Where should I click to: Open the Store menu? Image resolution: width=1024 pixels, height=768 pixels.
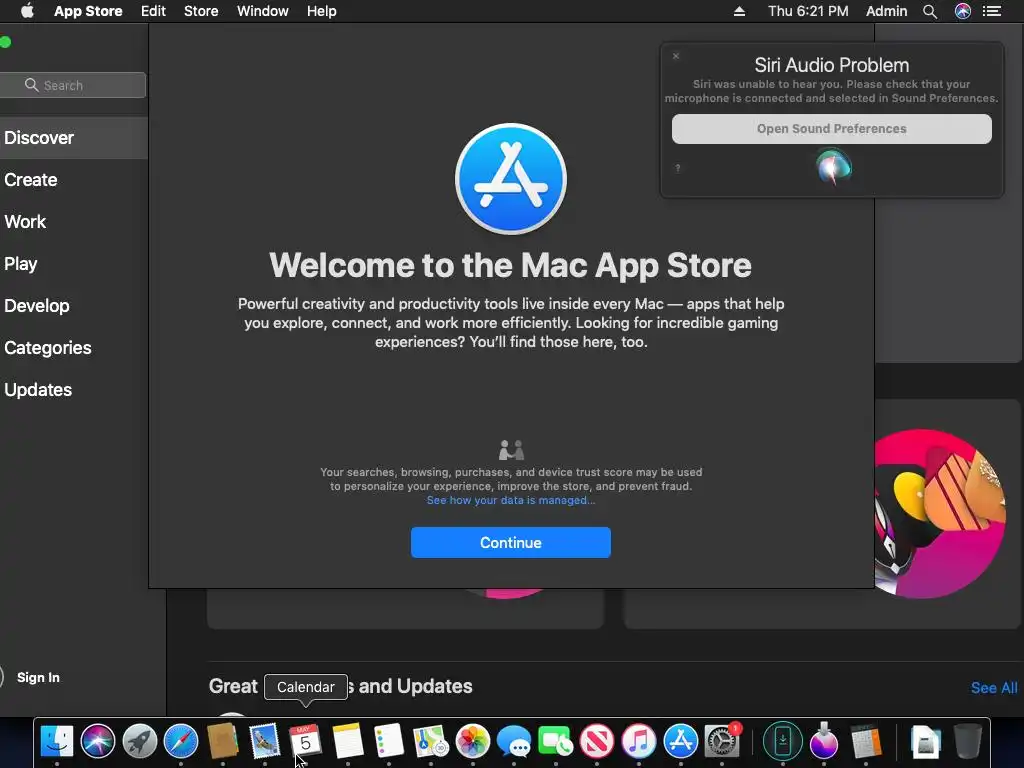201,11
